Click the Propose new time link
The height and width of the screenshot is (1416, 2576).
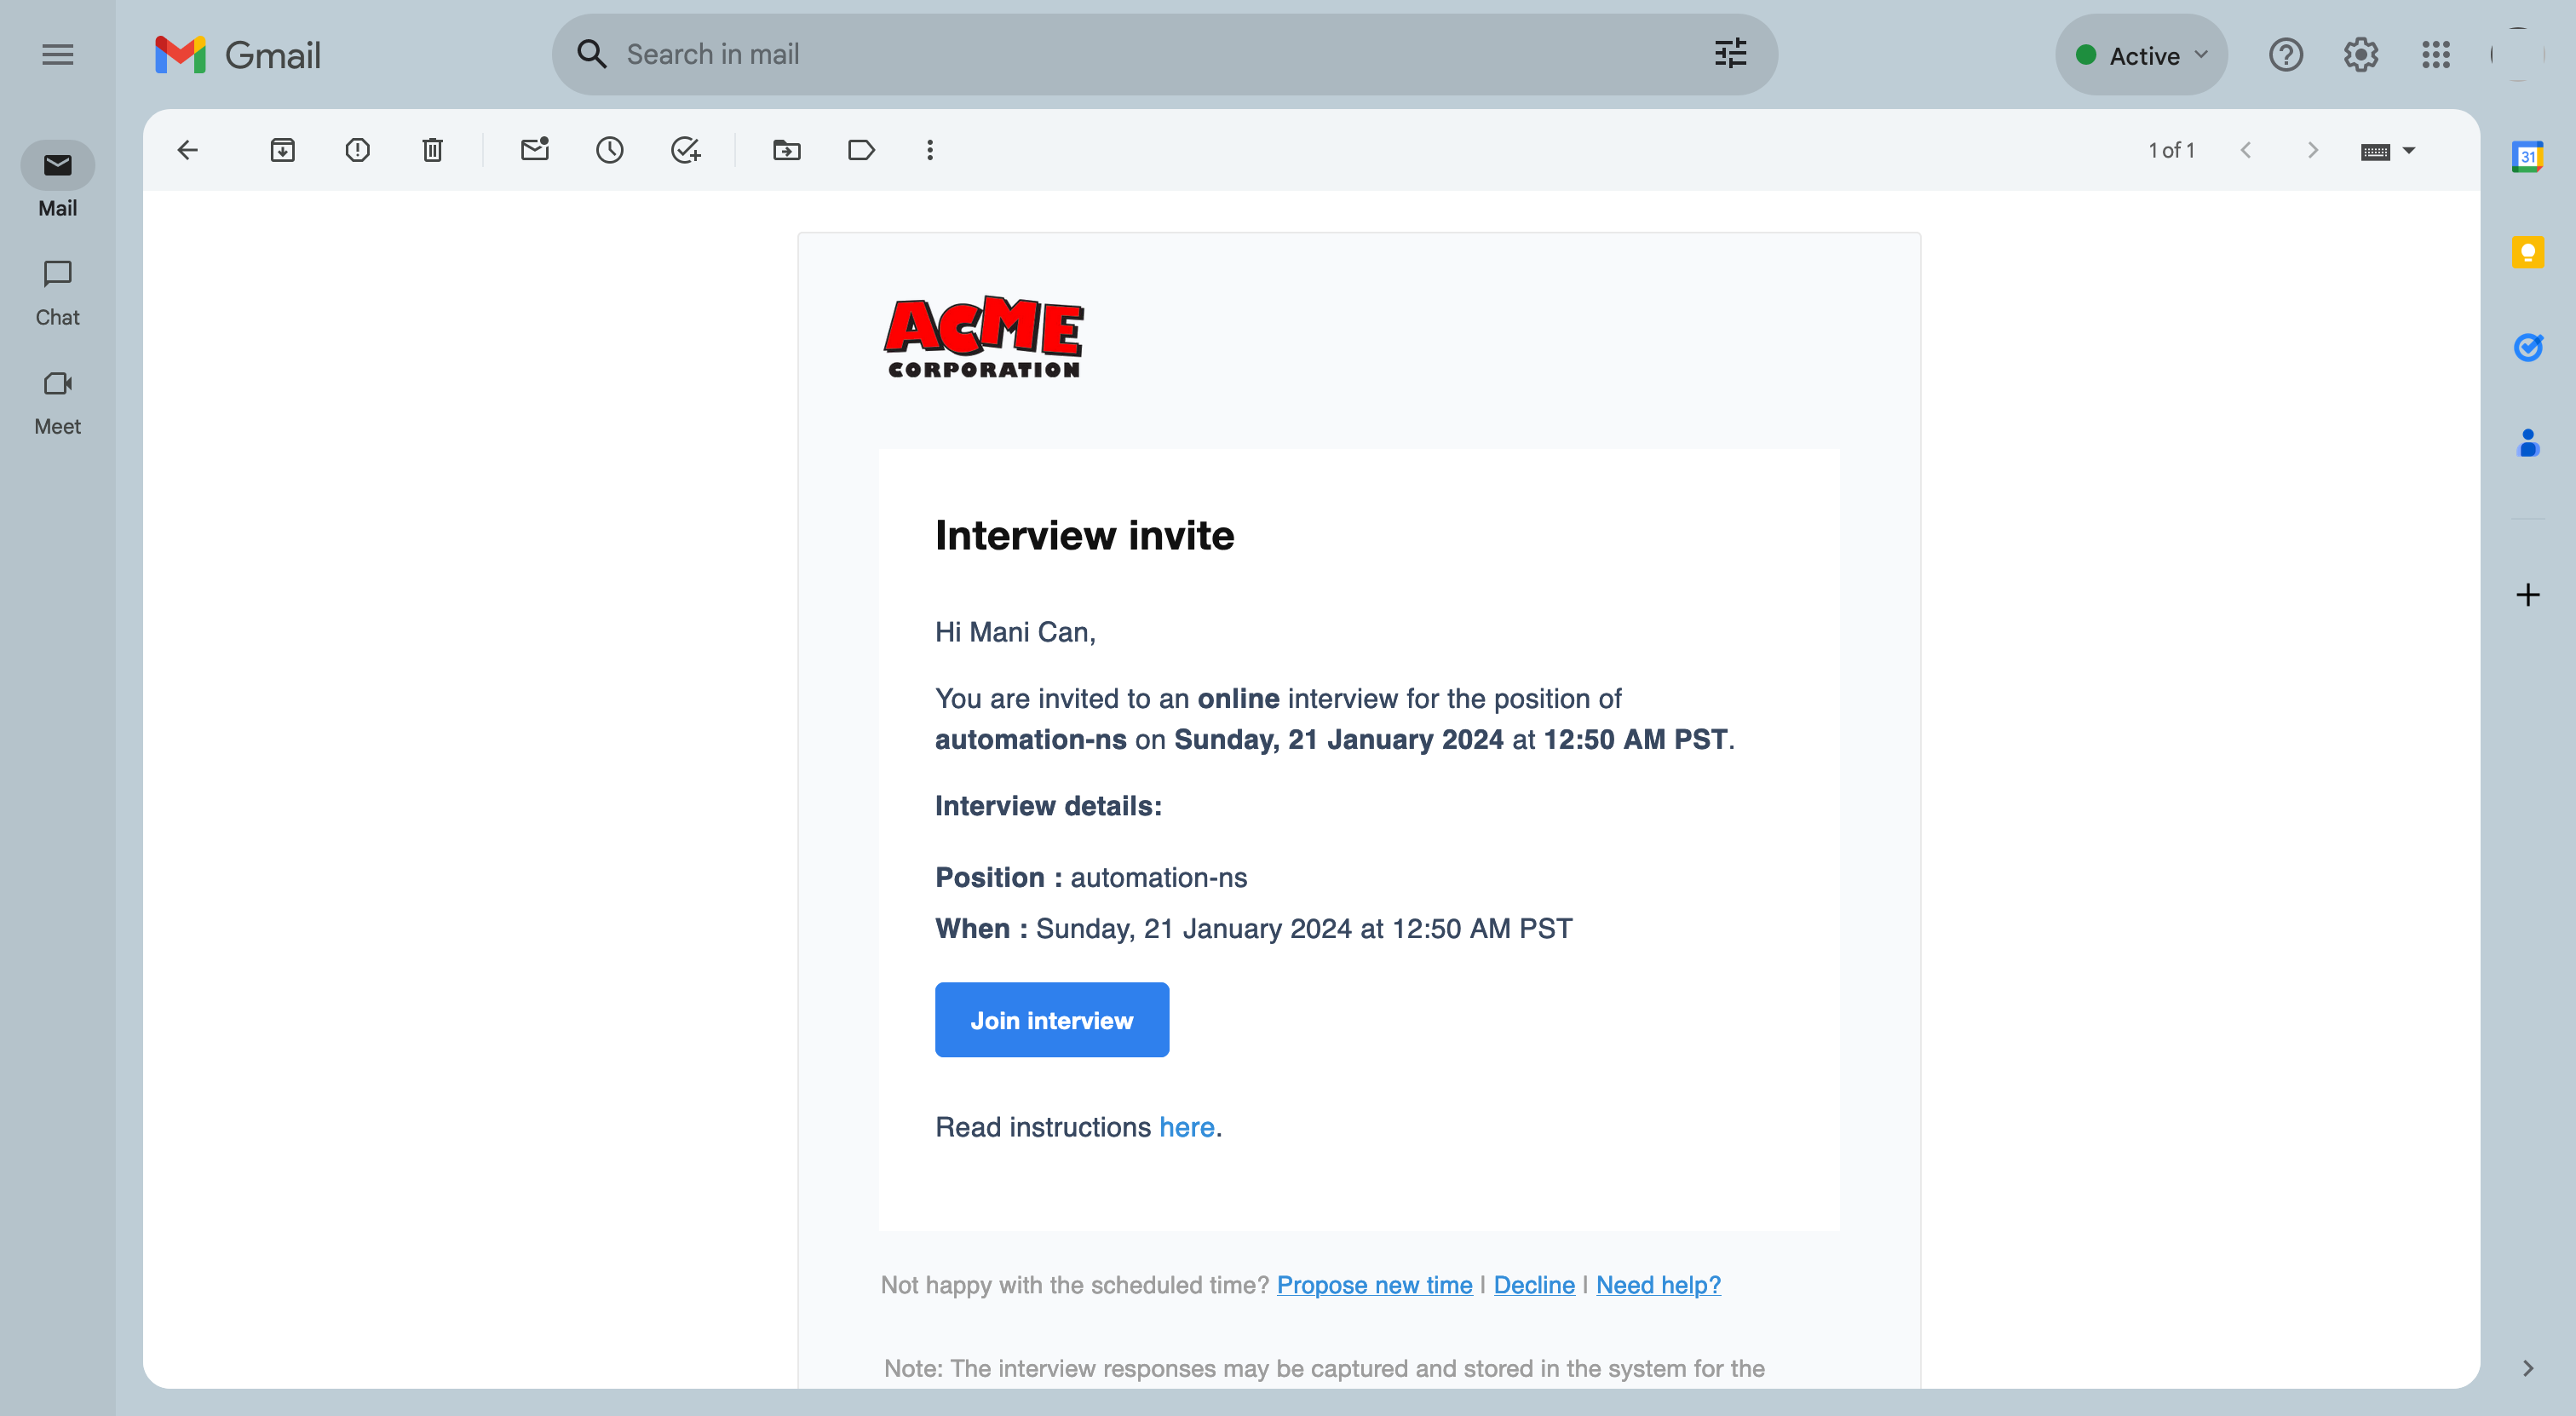click(1374, 1285)
